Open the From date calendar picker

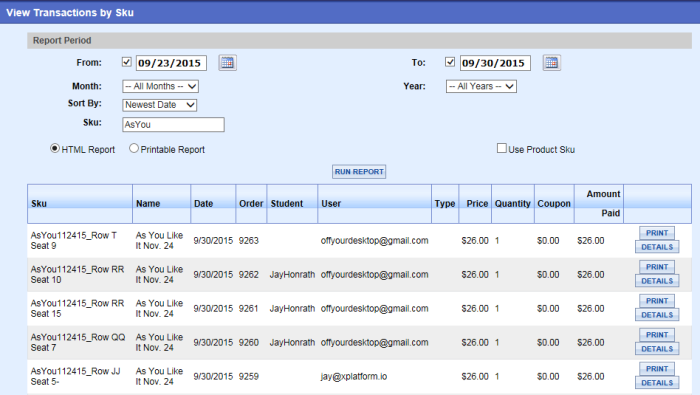[227, 63]
